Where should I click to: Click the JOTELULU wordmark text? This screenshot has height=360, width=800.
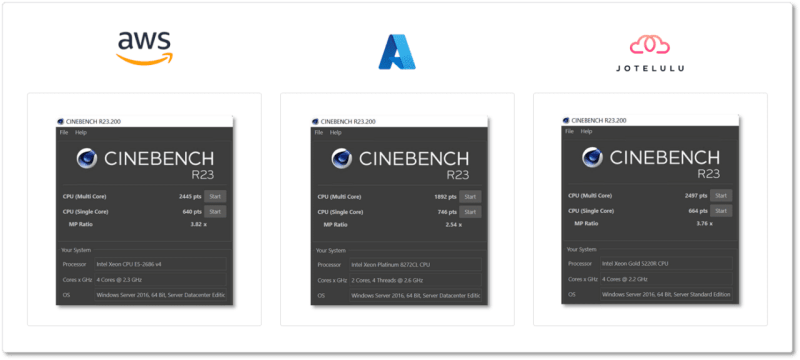649,68
